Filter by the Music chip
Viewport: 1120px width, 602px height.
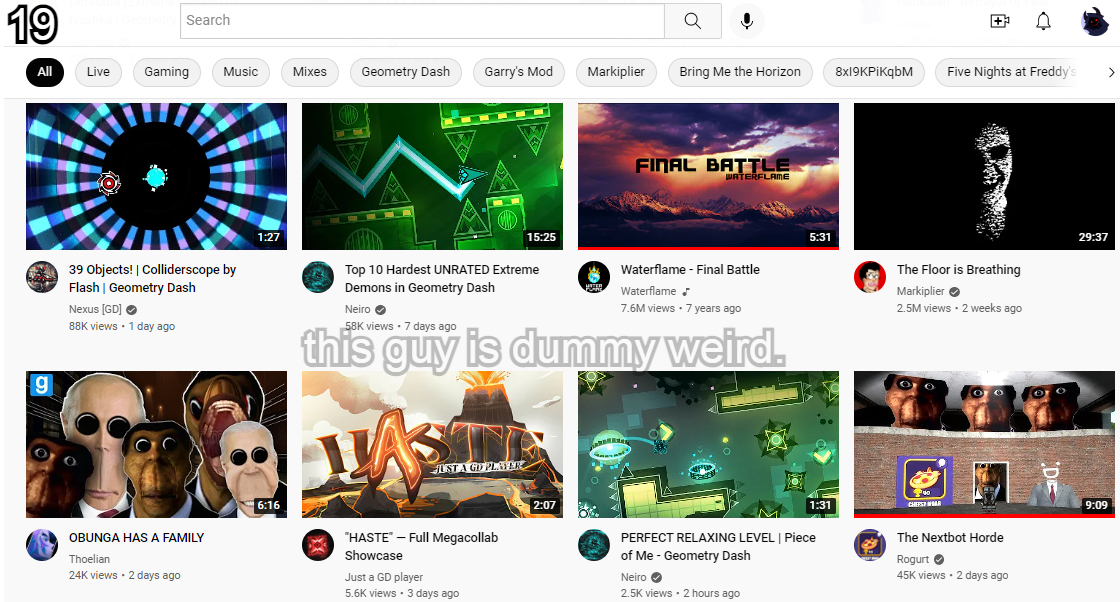[240, 72]
